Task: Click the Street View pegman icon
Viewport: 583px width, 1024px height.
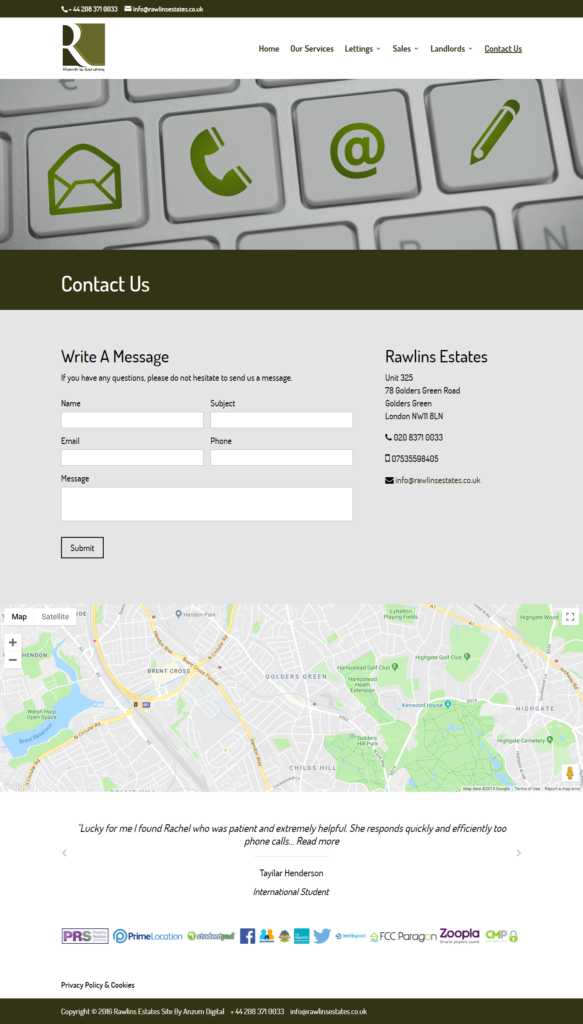Action: (x=569, y=773)
